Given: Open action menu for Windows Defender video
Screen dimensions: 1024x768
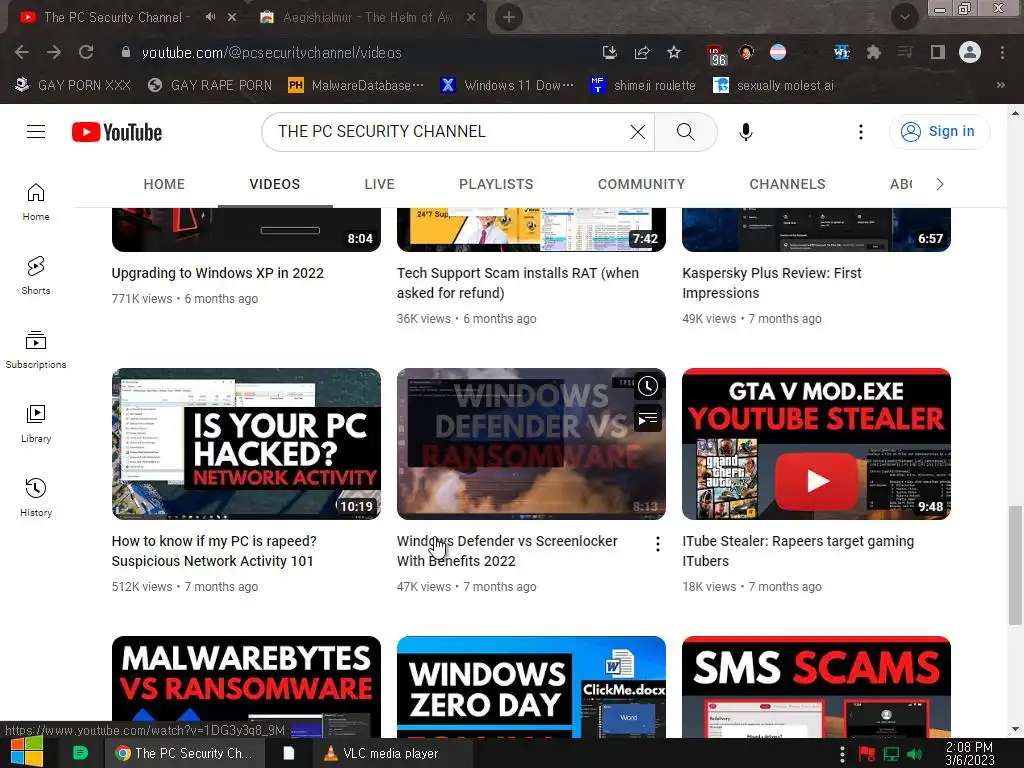Looking at the screenshot, I should pos(658,544).
